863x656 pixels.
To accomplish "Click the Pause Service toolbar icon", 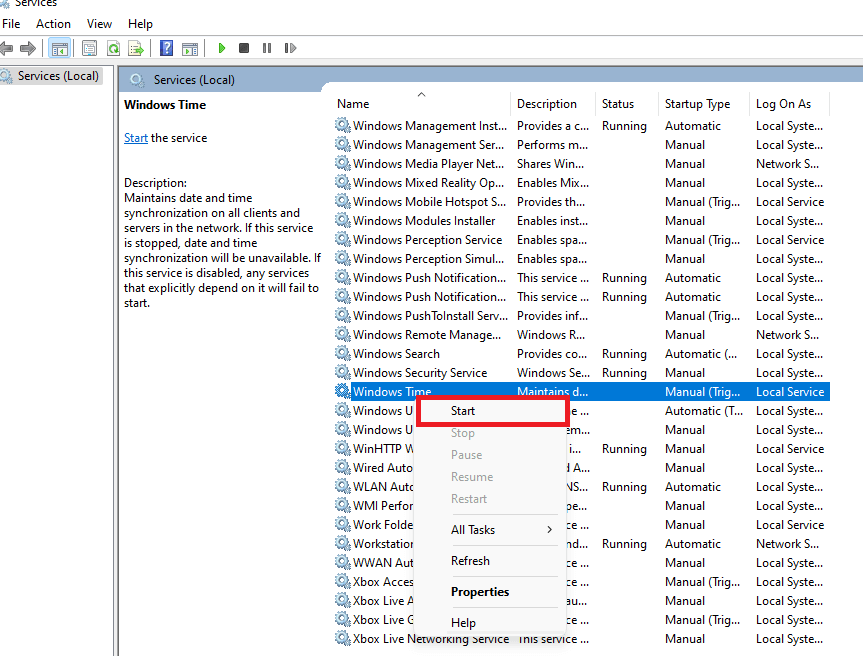I will click(x=267, y=48).
